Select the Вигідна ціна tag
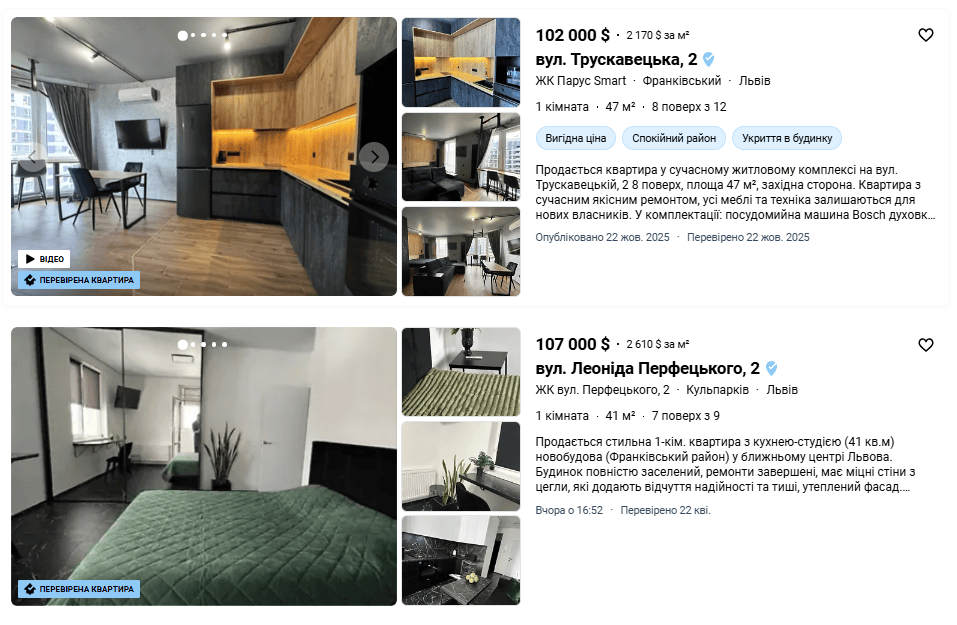 click(576, 138)
